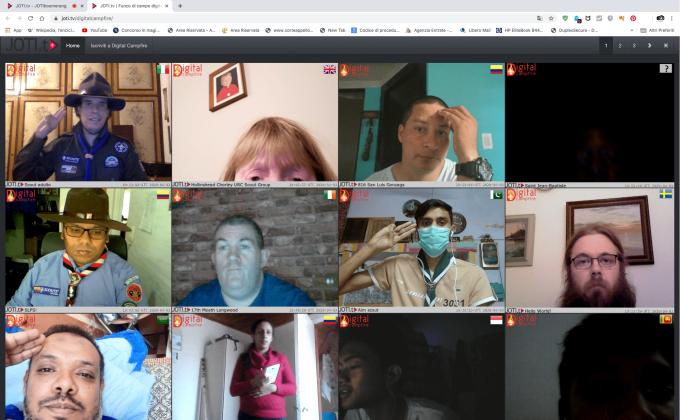
Task: Close the active JOTI.tv Digital Campfire tab
Action: click(167, 6)
